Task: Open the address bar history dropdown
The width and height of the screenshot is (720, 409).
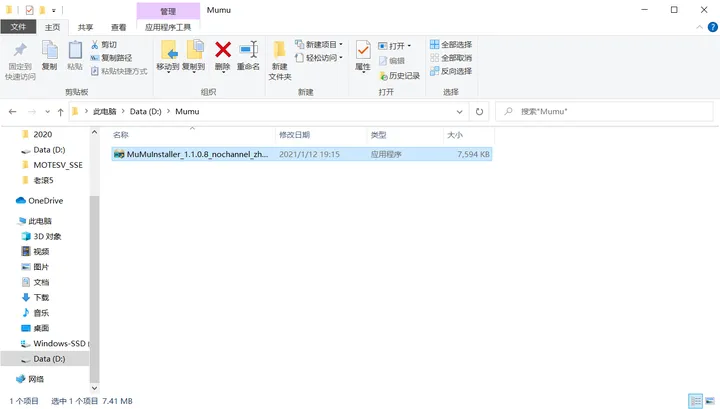Action: click(461, 111)
